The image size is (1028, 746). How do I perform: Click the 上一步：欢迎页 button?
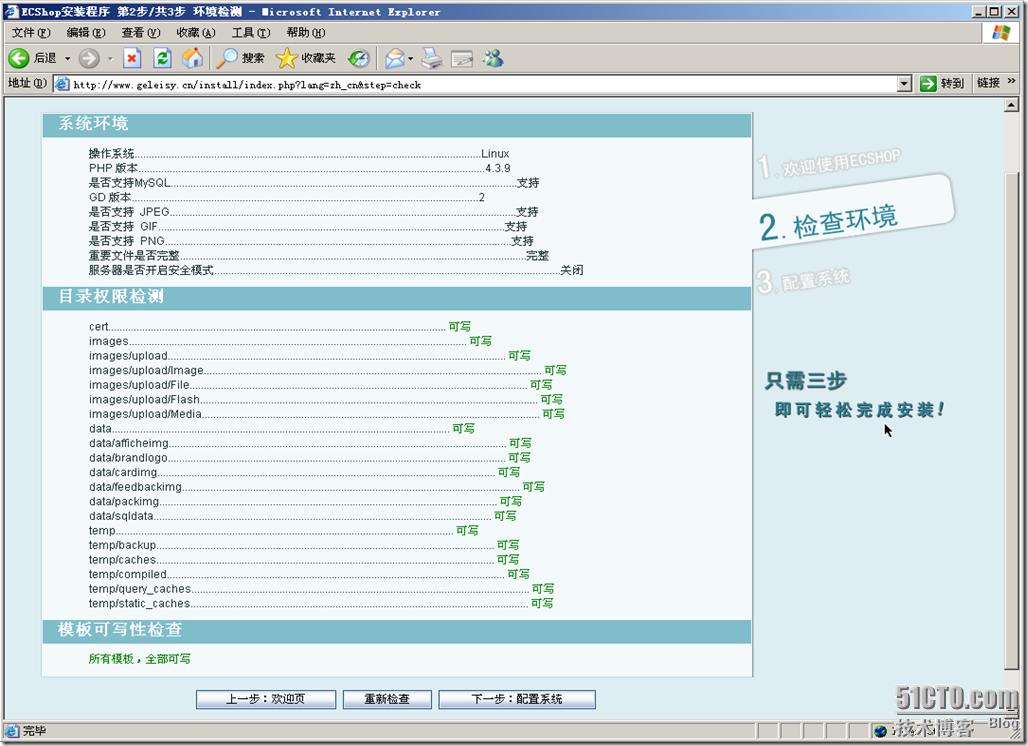[x=266, y=699]
